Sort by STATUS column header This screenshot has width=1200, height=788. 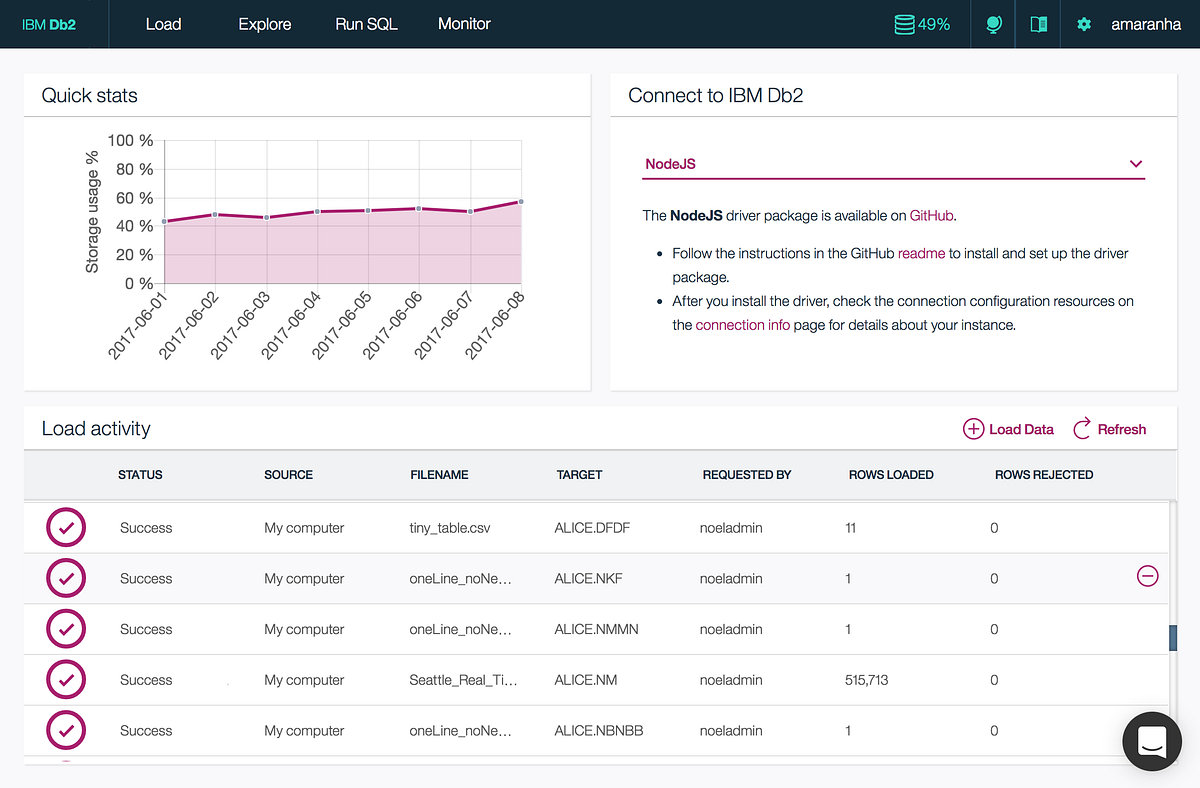[140, 475]
